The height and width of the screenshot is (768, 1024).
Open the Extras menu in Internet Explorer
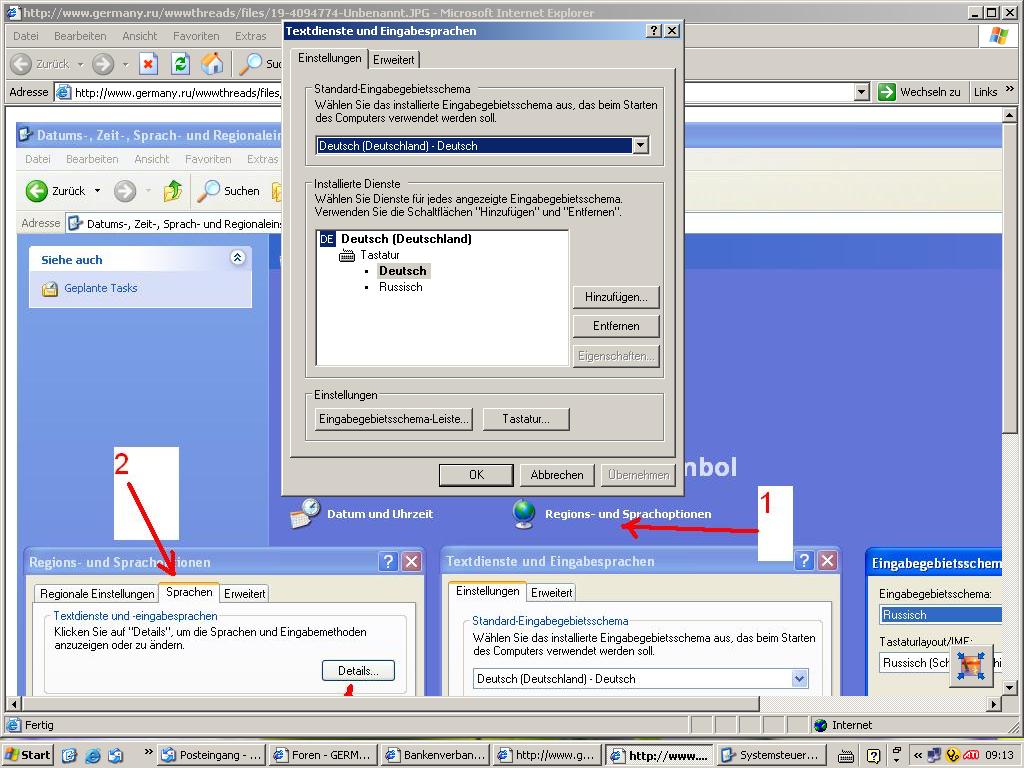[251, 36]
